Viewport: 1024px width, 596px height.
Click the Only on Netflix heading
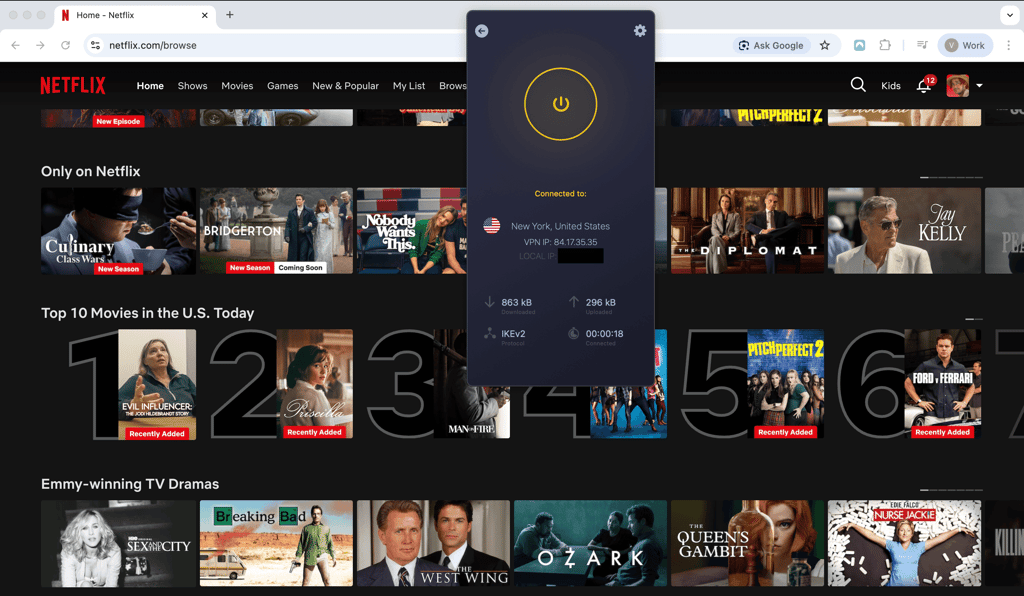91,171
